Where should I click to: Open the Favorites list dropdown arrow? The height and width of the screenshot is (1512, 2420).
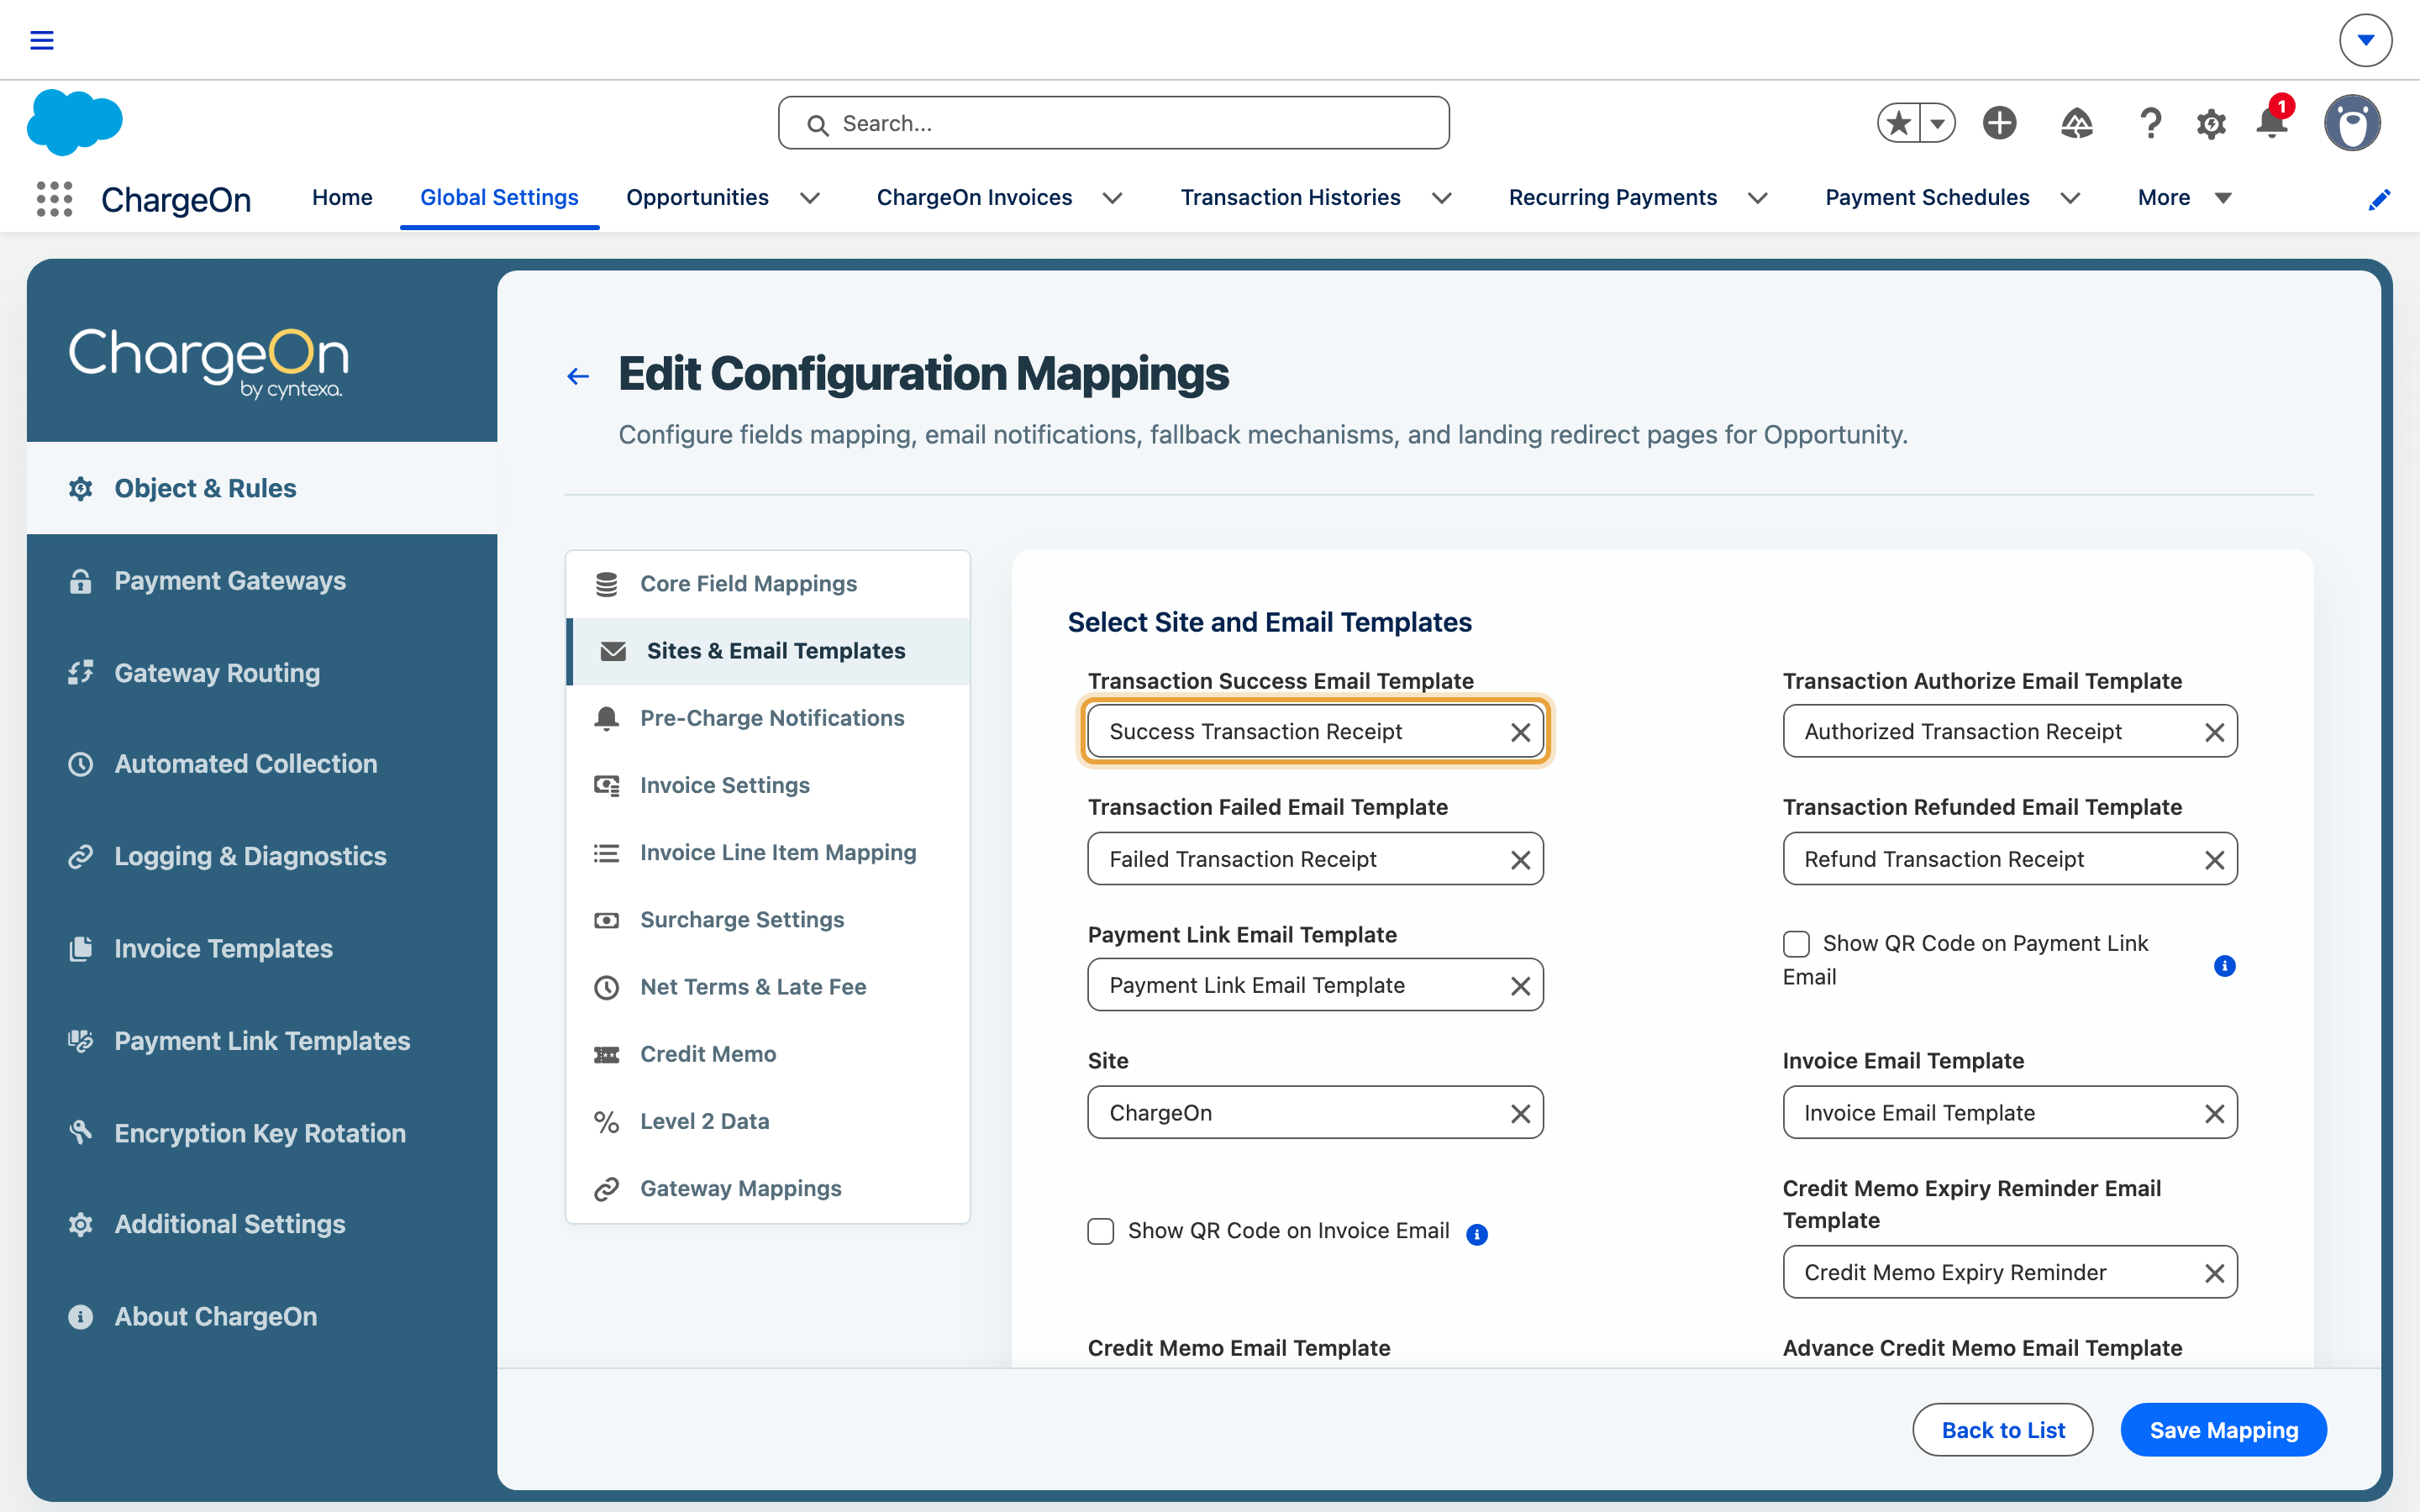coord(1937,124)
